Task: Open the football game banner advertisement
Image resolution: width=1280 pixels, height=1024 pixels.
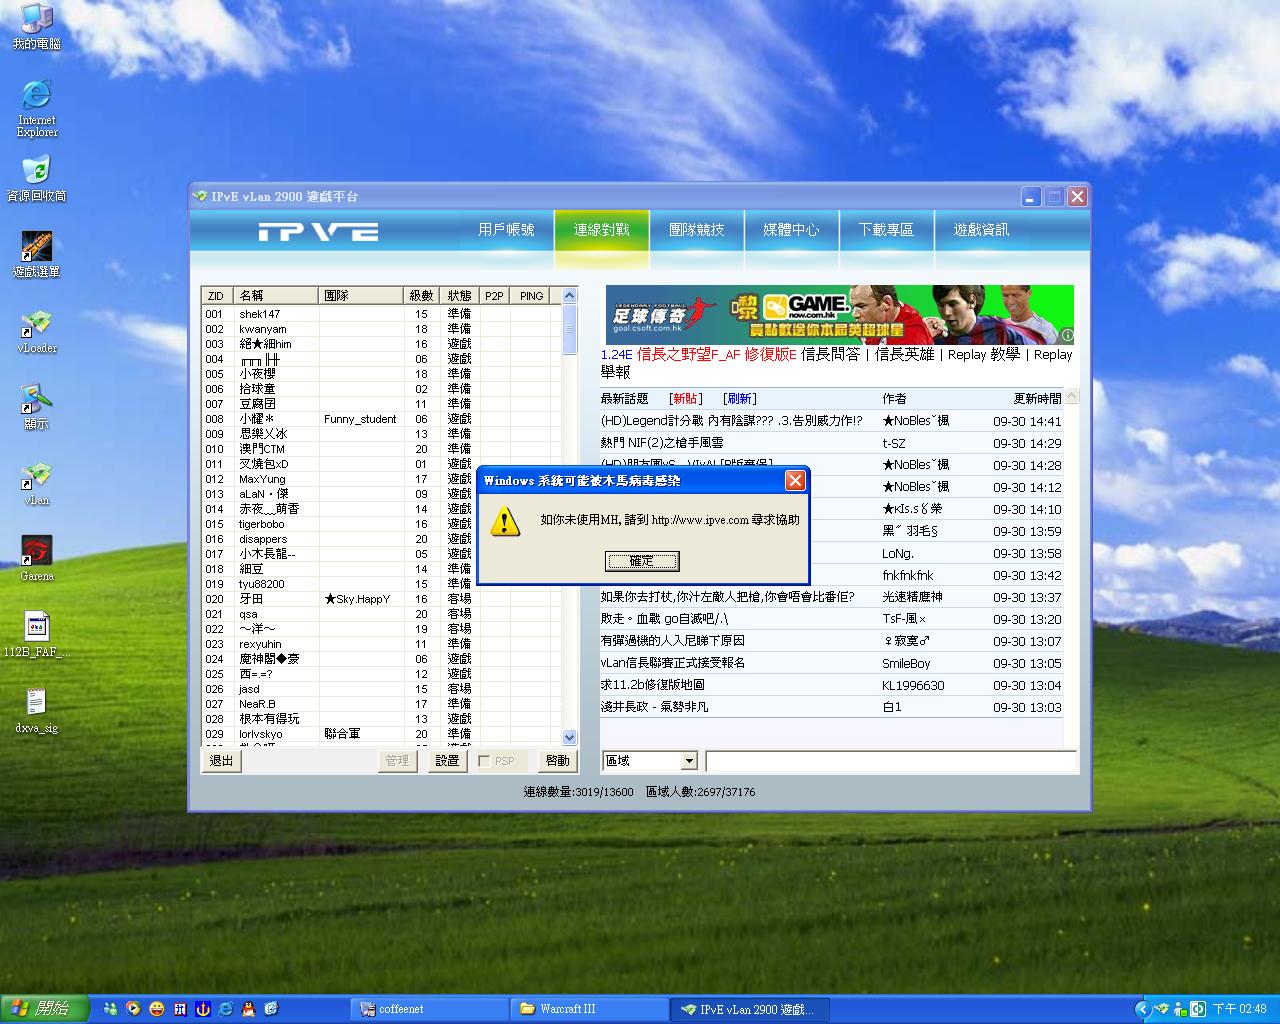Action: pyautogui.click(x=840, y=315)
